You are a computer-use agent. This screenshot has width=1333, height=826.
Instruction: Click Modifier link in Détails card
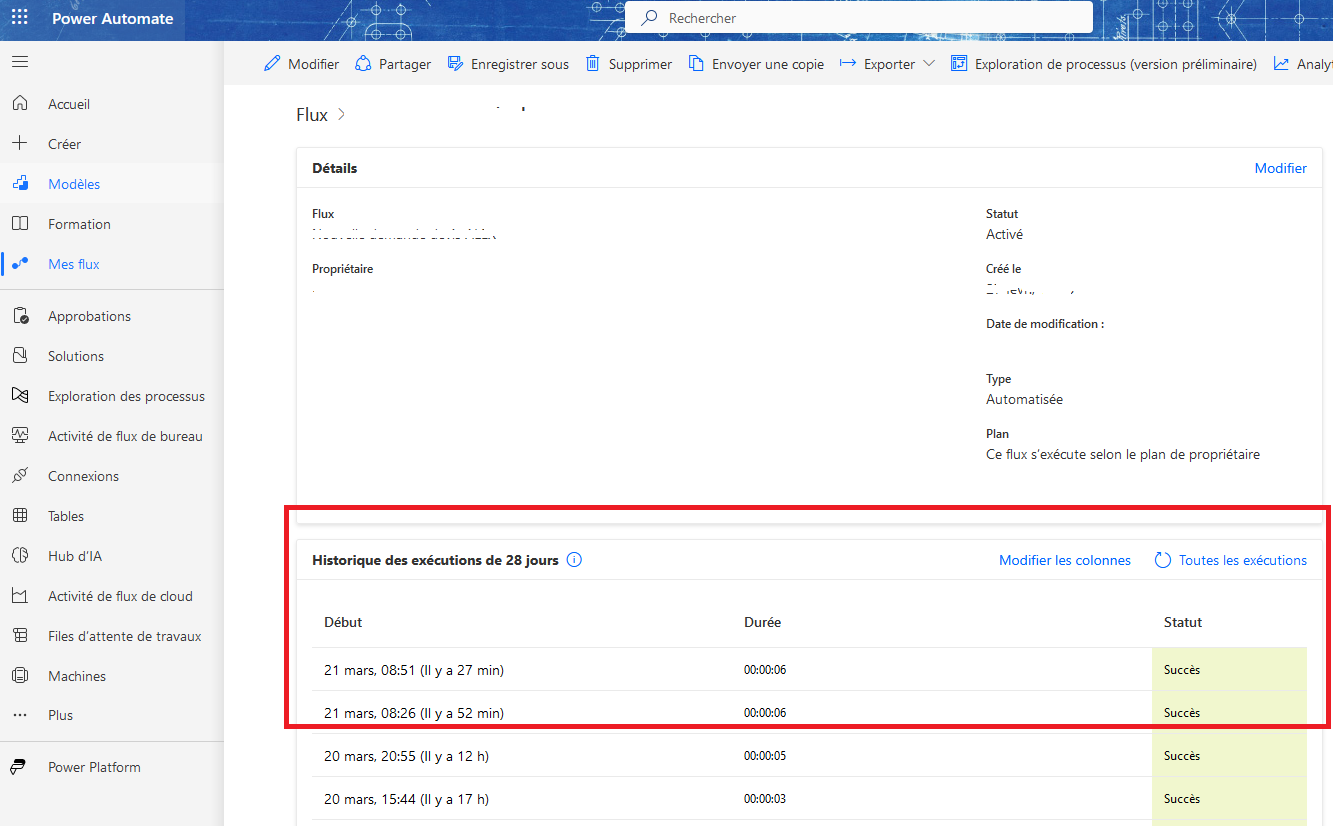pos(1281,168)
